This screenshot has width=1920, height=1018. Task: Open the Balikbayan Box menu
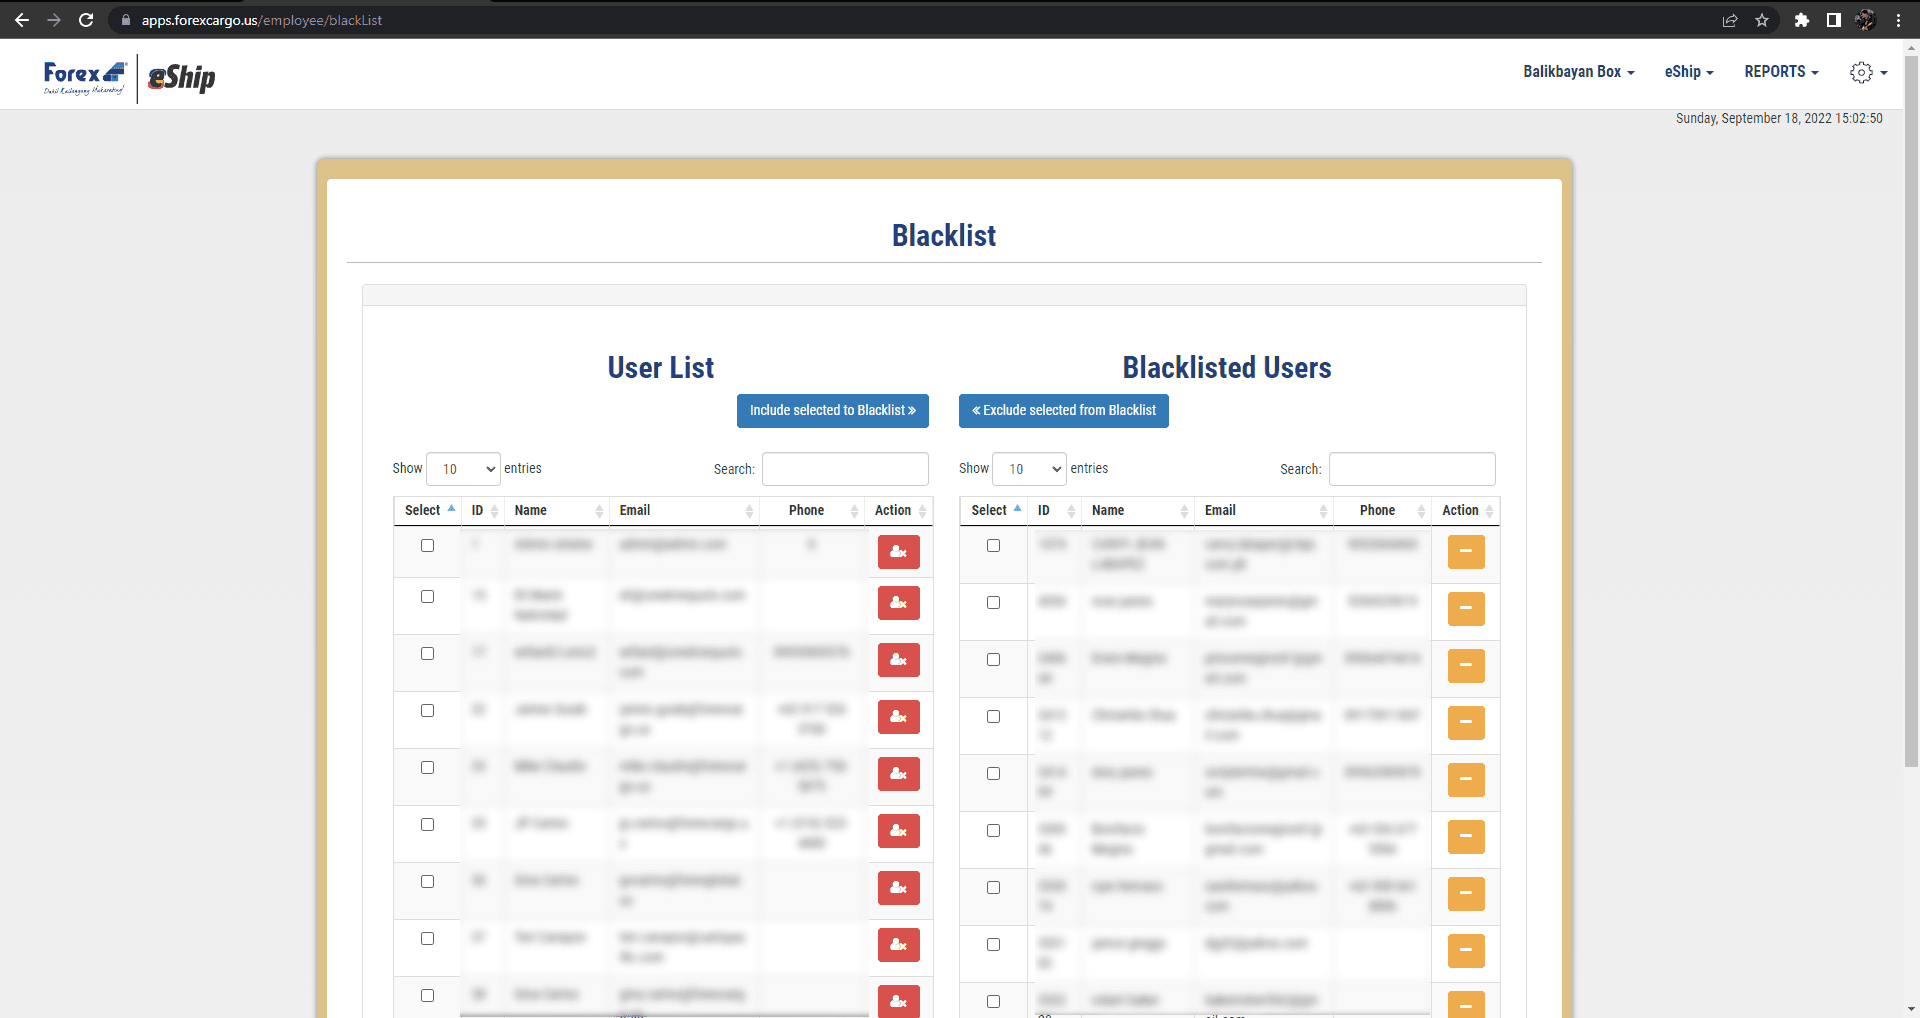click(x=1578, y=72)
